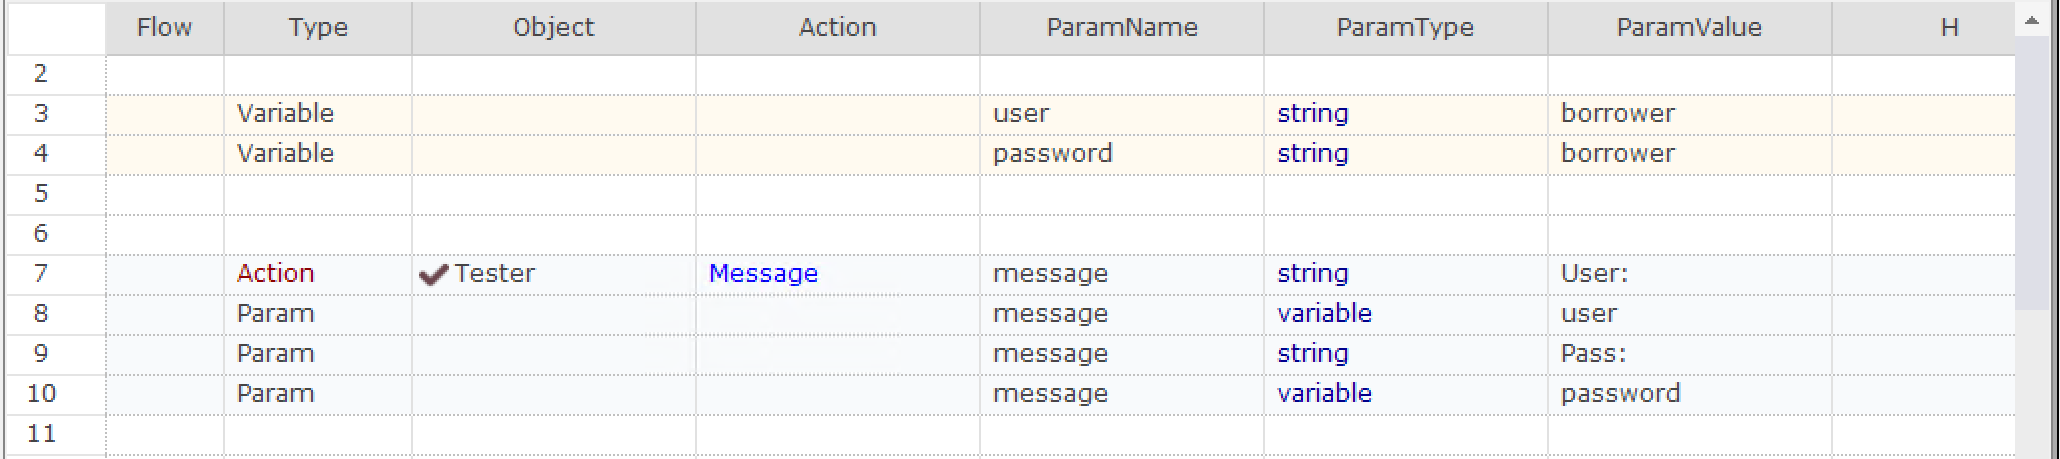Select the Object column header
This screenshot has height=459, width=2060.
pyautogui.click(x=553, y=28)
